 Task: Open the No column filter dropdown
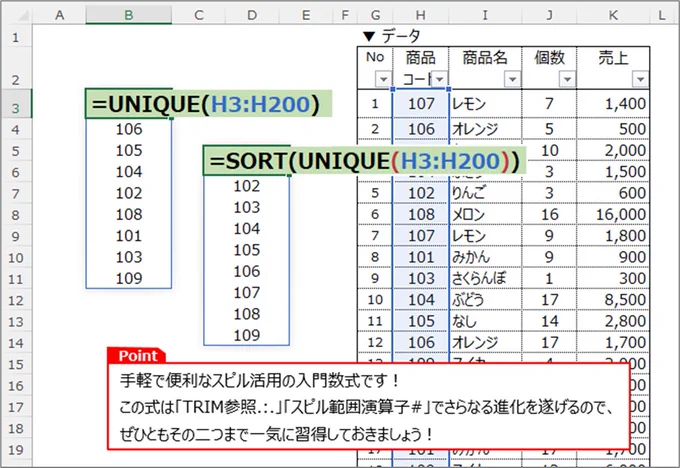click(383, 79)
